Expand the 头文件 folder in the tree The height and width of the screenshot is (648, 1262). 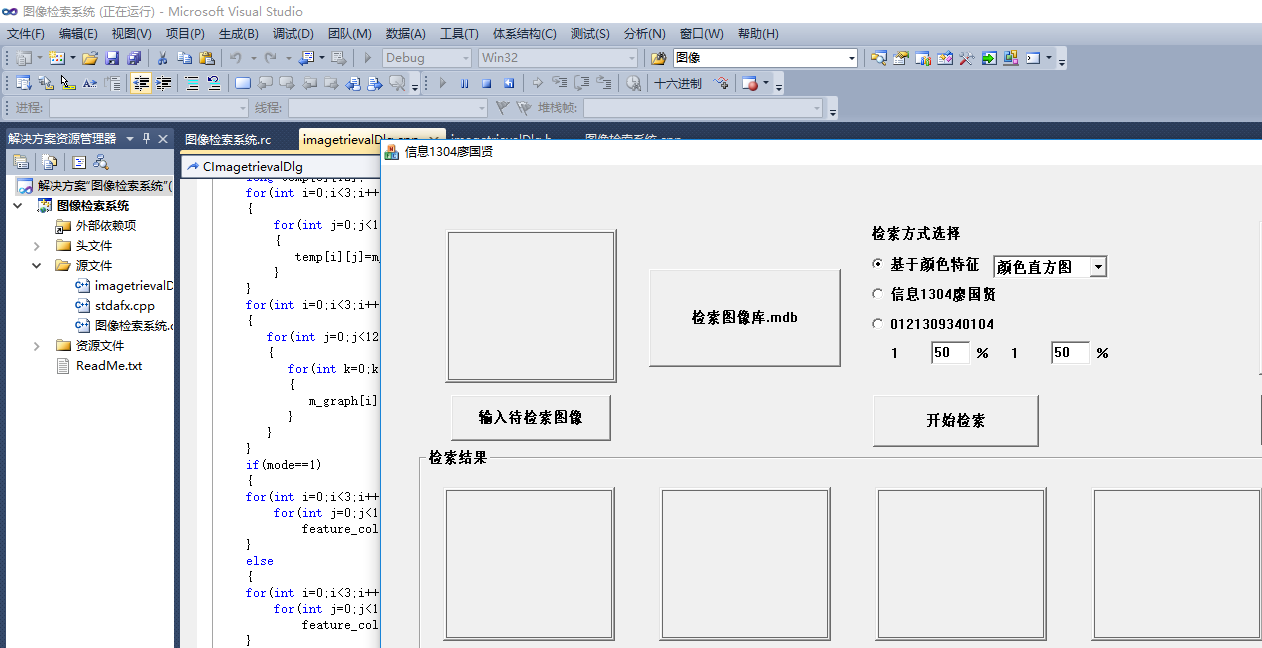tap(37, 246)
